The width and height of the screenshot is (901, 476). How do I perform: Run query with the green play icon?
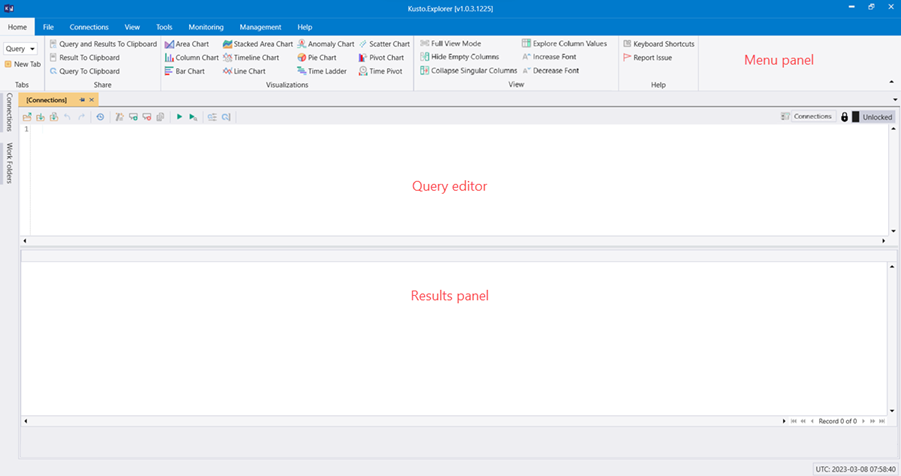(180, 117)
